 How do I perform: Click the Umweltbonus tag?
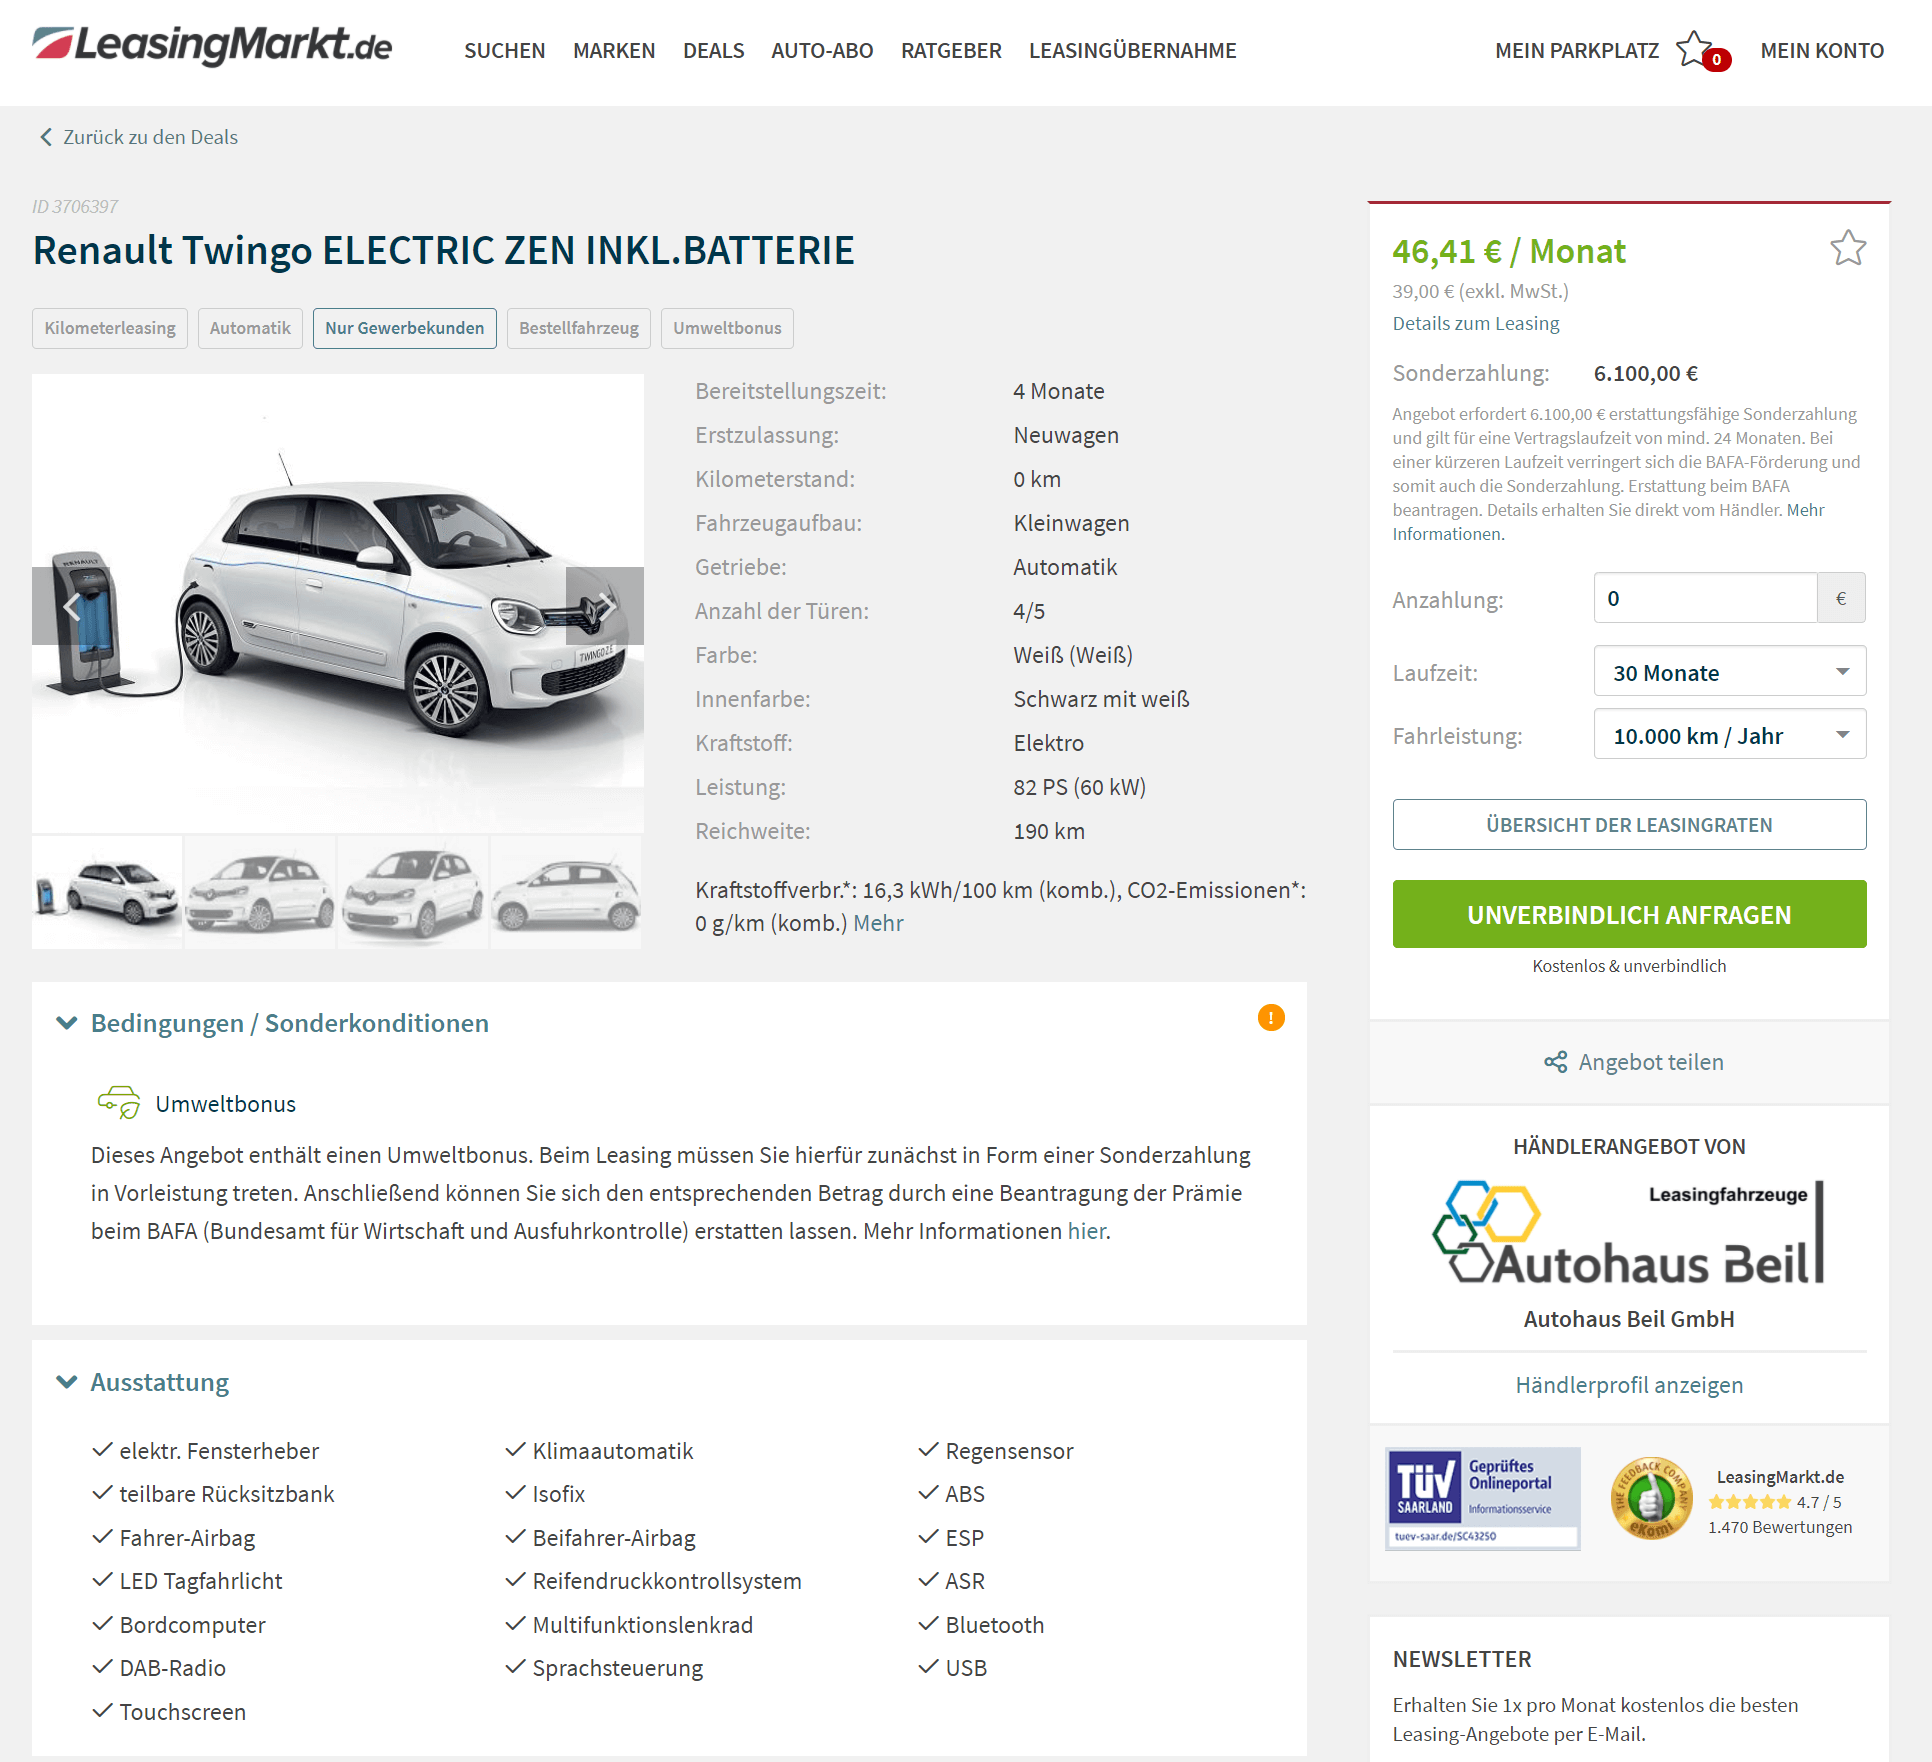(727, 328)
